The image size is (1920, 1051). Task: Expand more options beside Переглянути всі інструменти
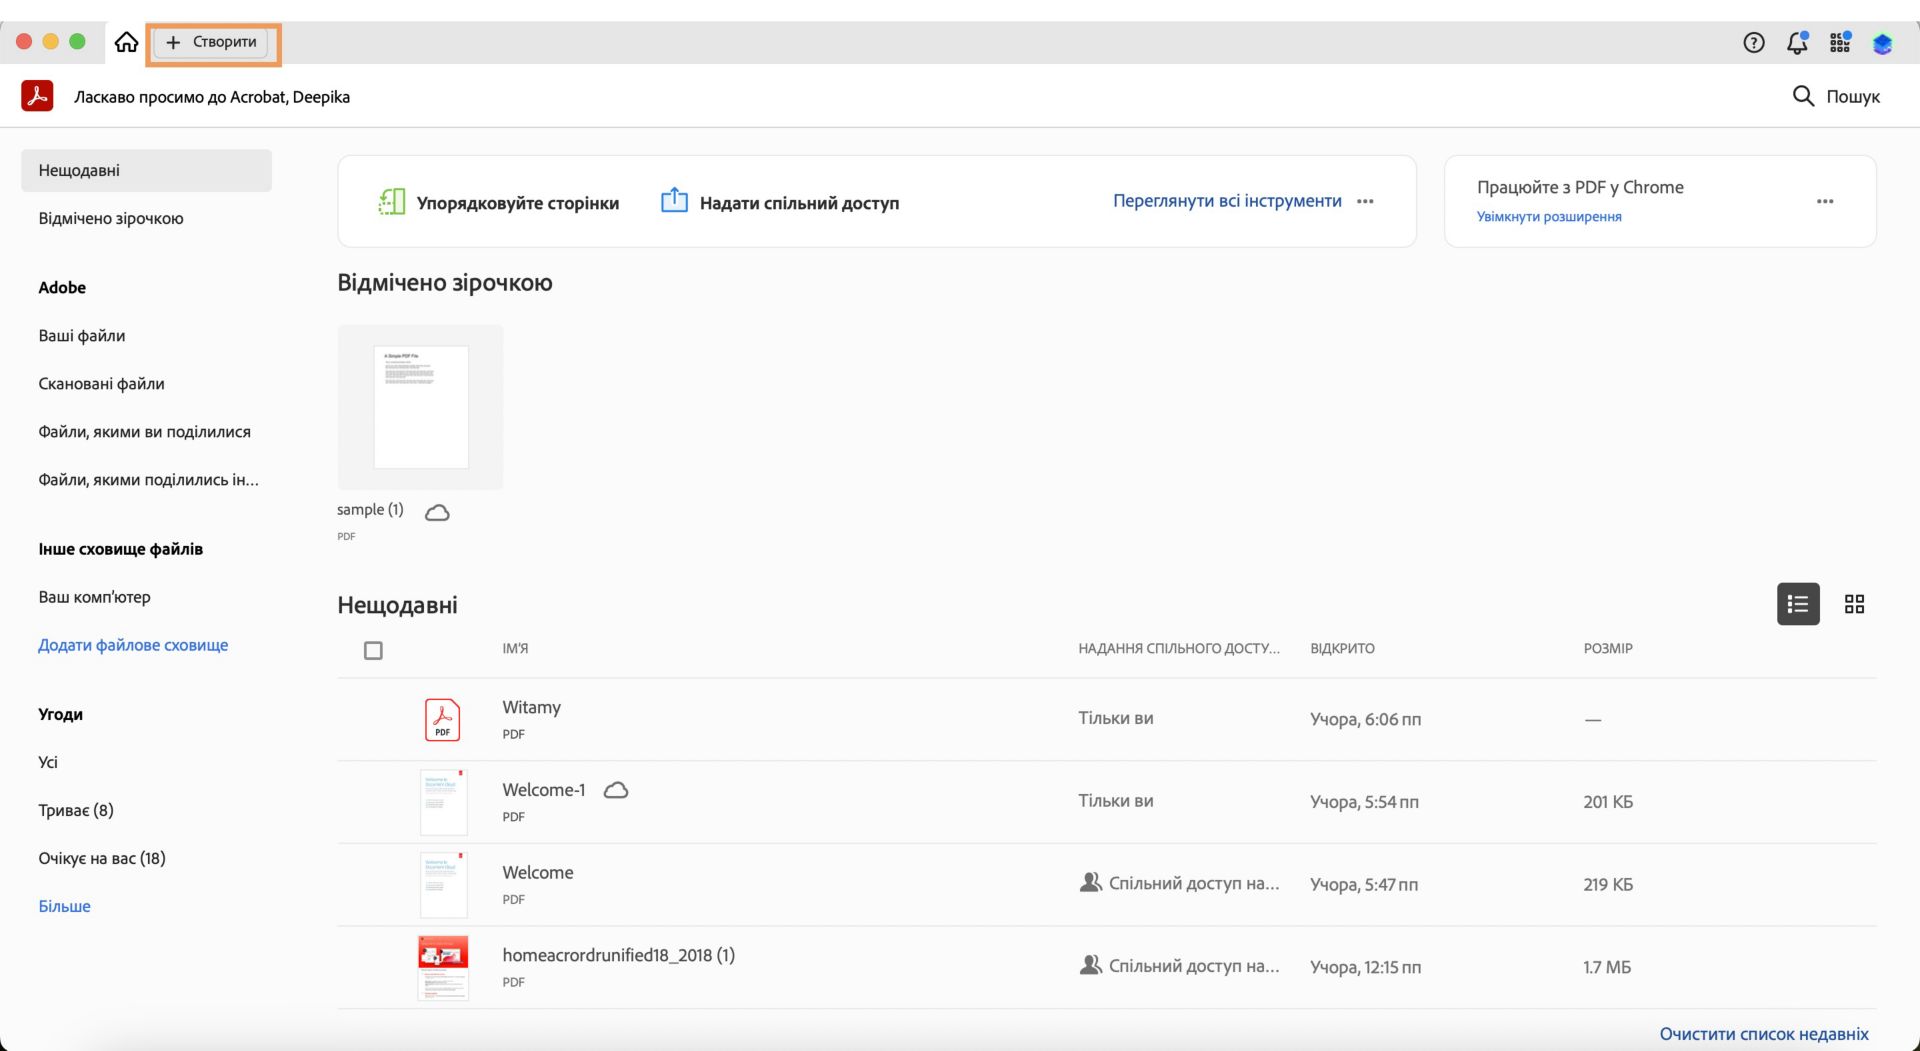point(1365,201)
